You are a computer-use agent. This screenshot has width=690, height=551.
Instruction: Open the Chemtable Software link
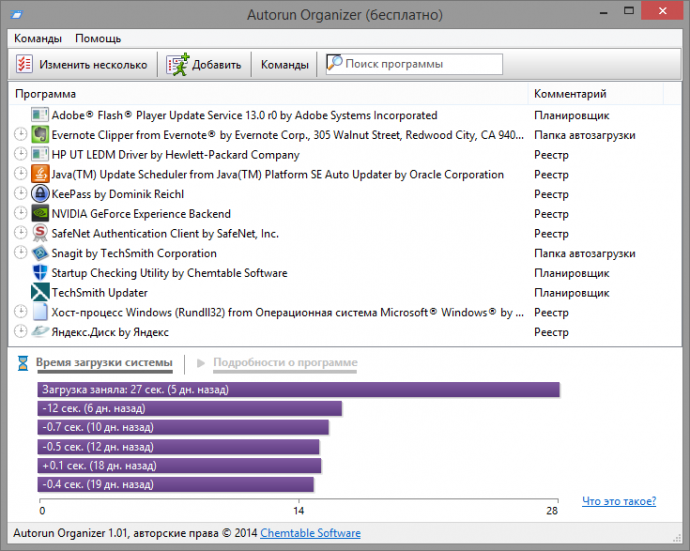click(310, 533)
